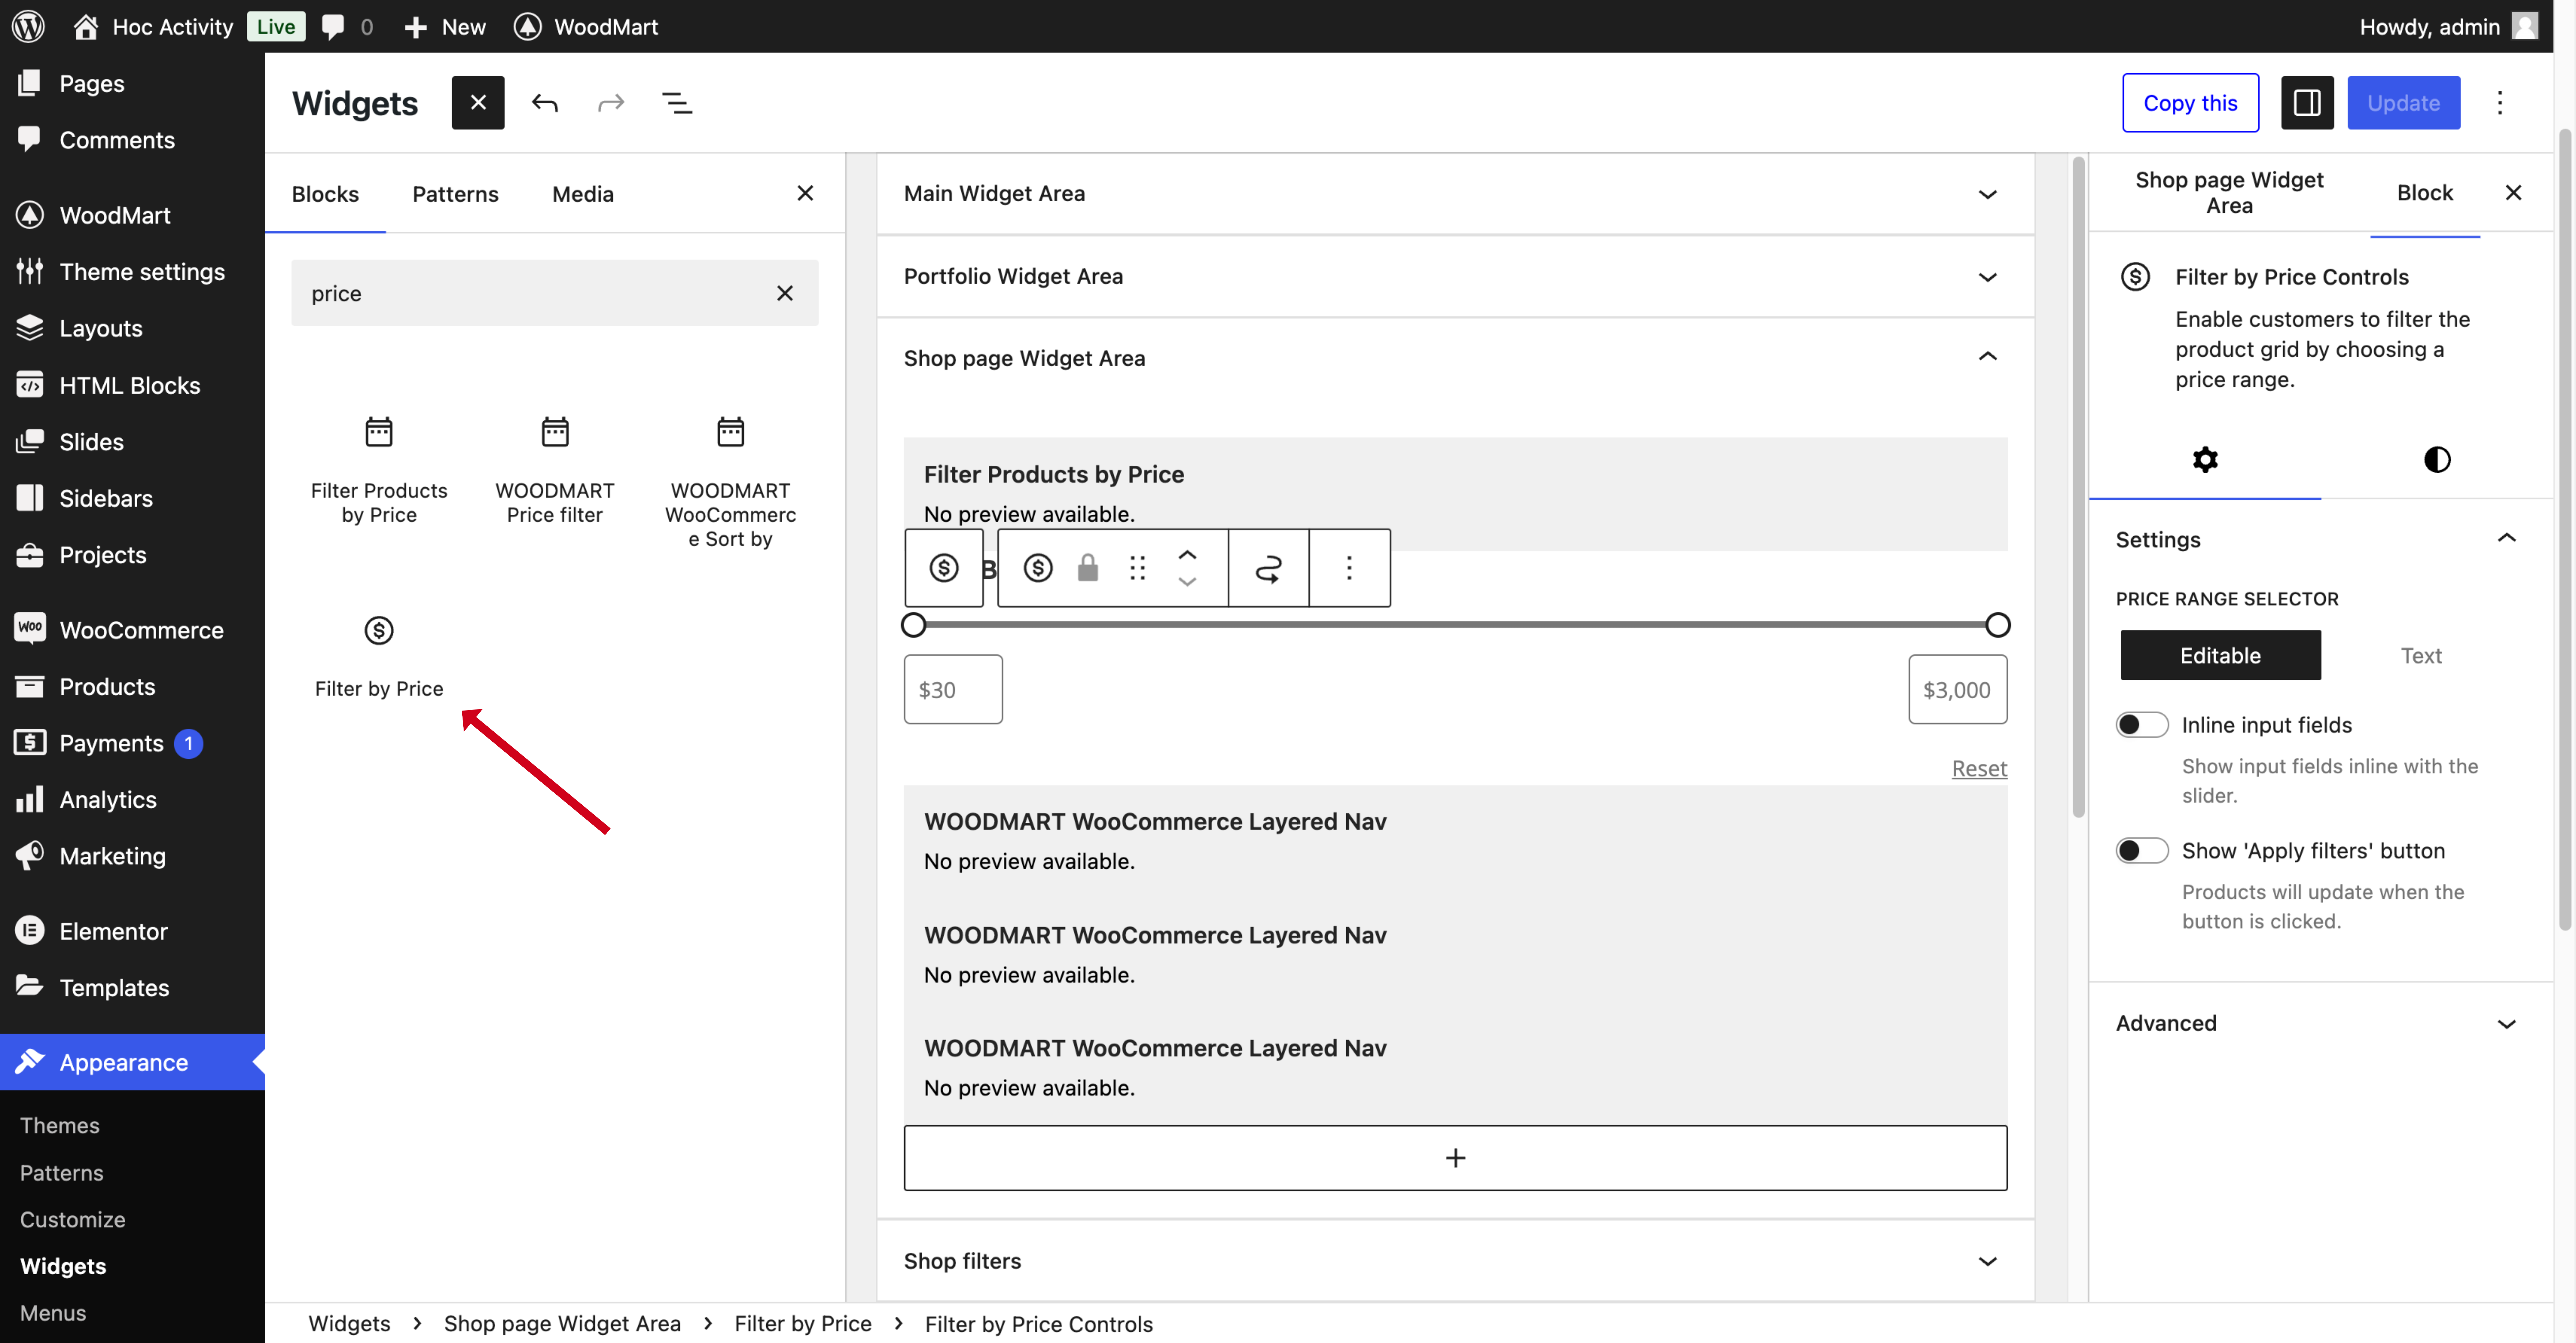Grab the block drag handle

[1138, 568]
